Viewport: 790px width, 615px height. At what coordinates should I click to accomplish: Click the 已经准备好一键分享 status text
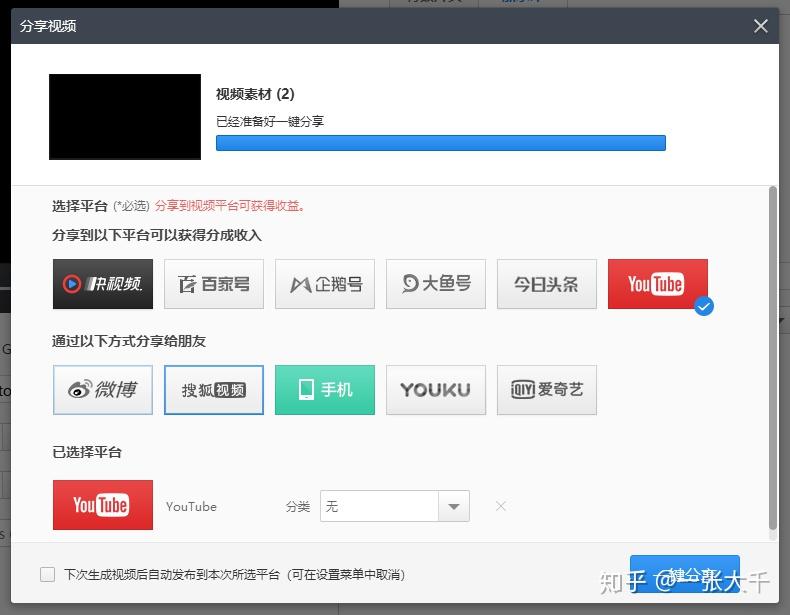click(270, 121)
